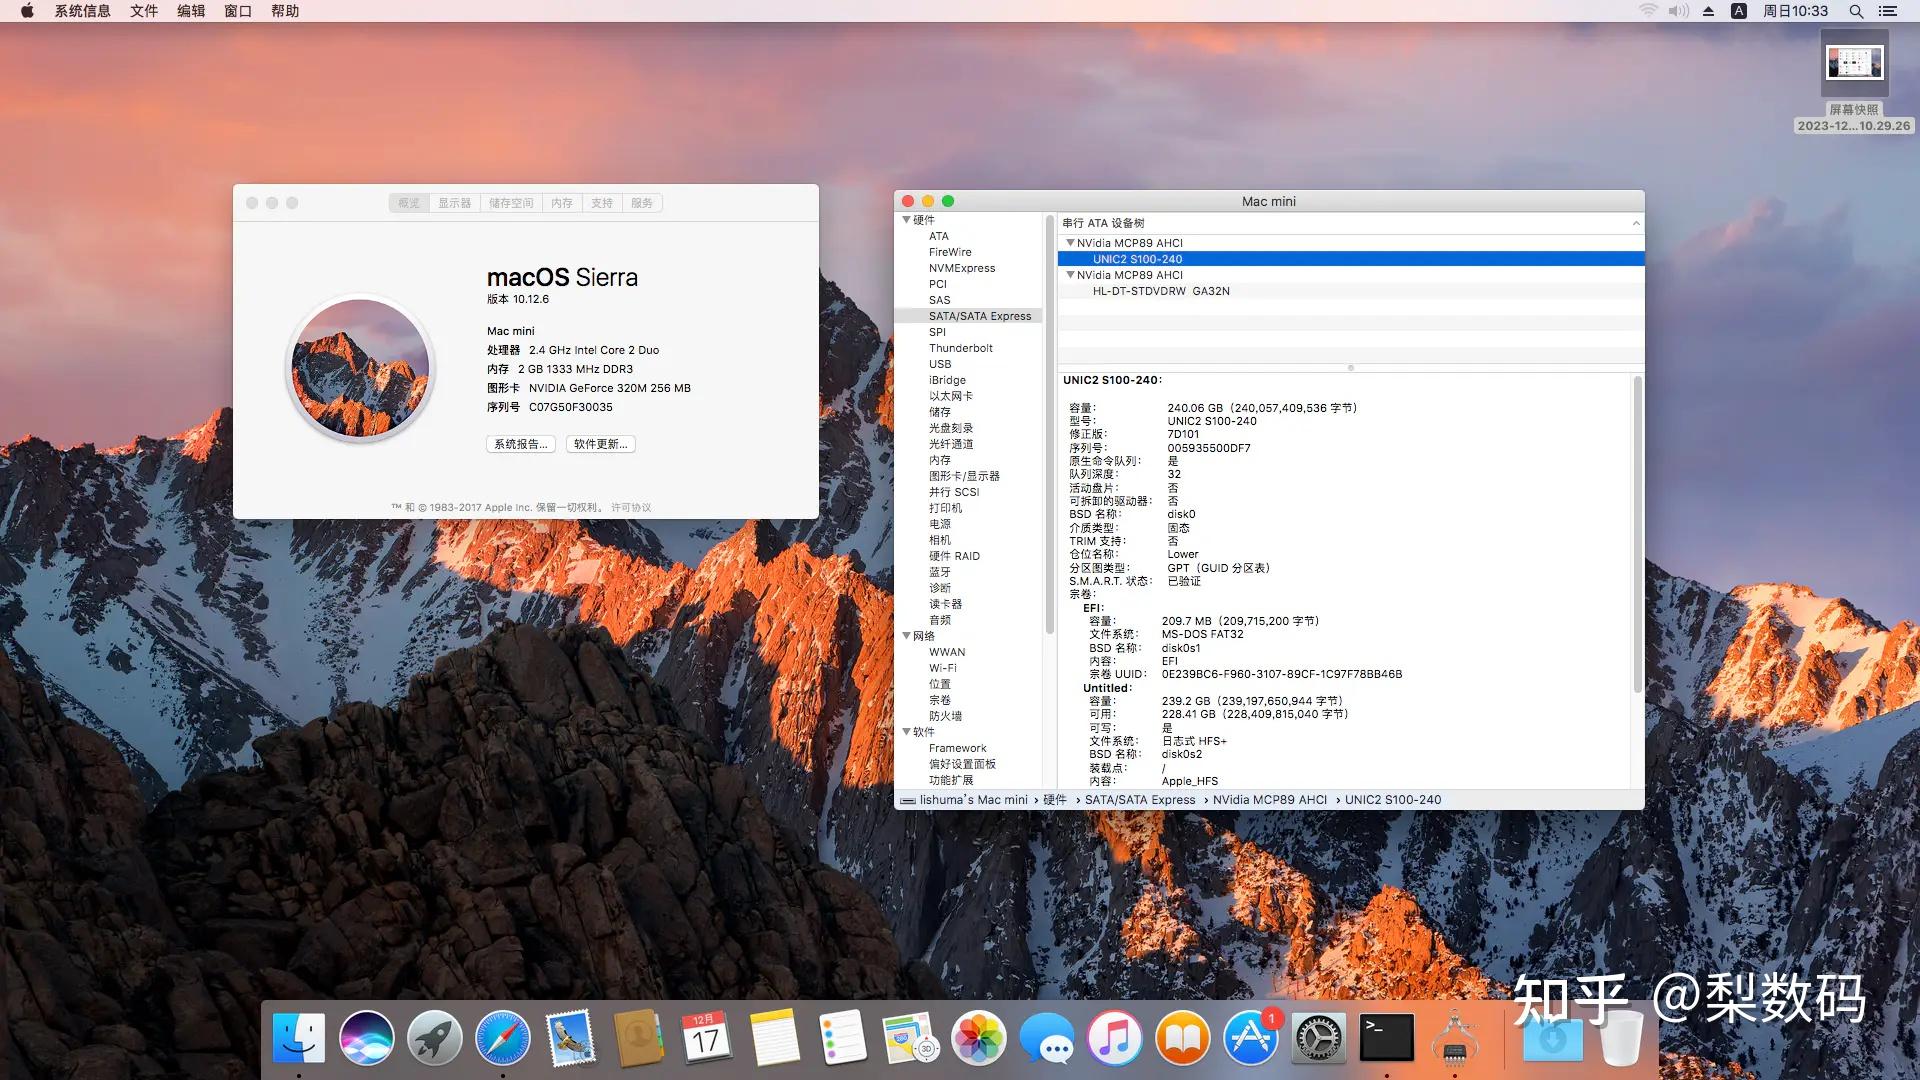The height and width of the screenshot is (1080, 1920).
Task: Open Reminders list icon in Dock
Action: [842, 1038]
